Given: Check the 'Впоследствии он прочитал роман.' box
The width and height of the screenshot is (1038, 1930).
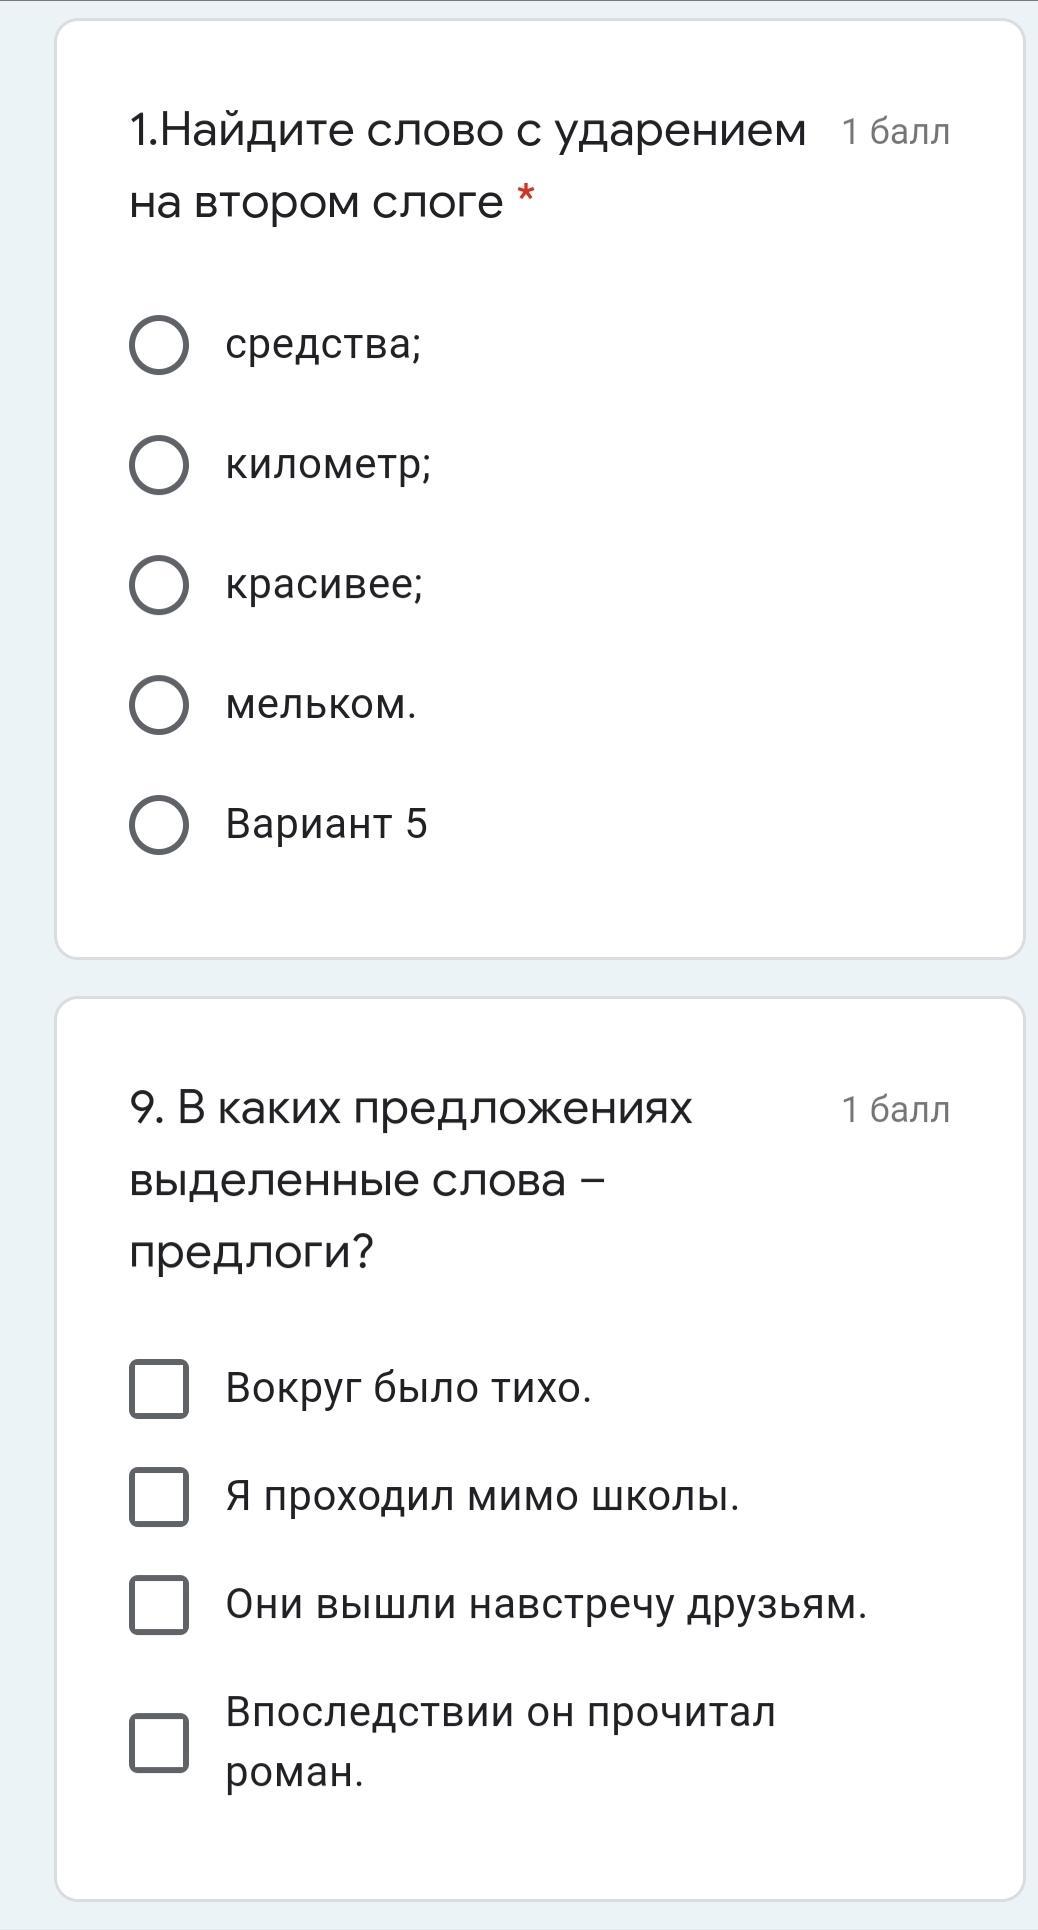Looking at the screenshot, I should pos(159,1743).
